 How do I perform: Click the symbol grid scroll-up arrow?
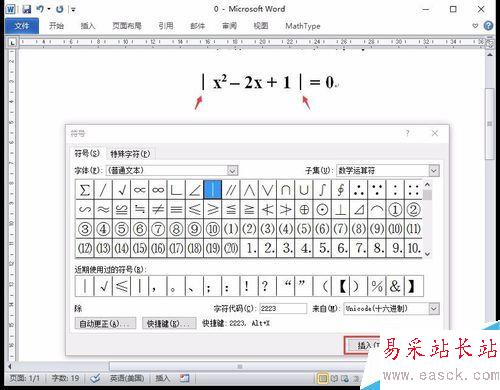(x=427, y=184)
